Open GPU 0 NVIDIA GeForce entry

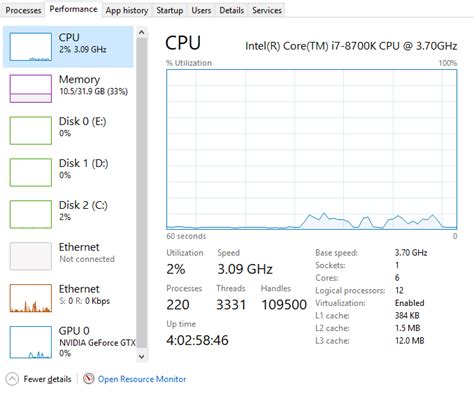click(68, 341)
